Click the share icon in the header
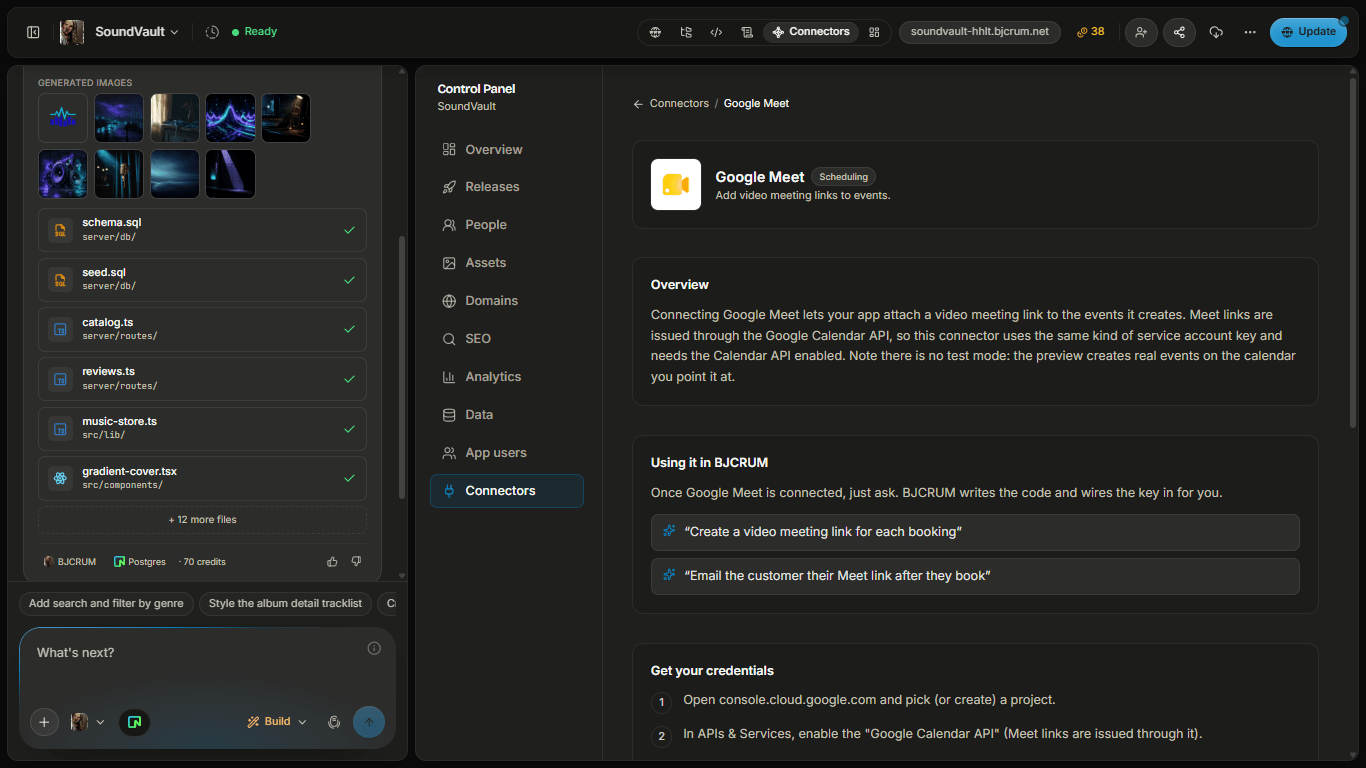1366x768 pixels. [1179, 32]
